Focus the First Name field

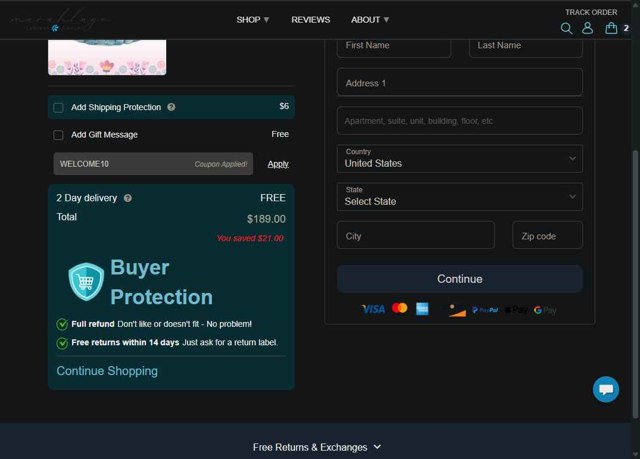tap(394, 46)
